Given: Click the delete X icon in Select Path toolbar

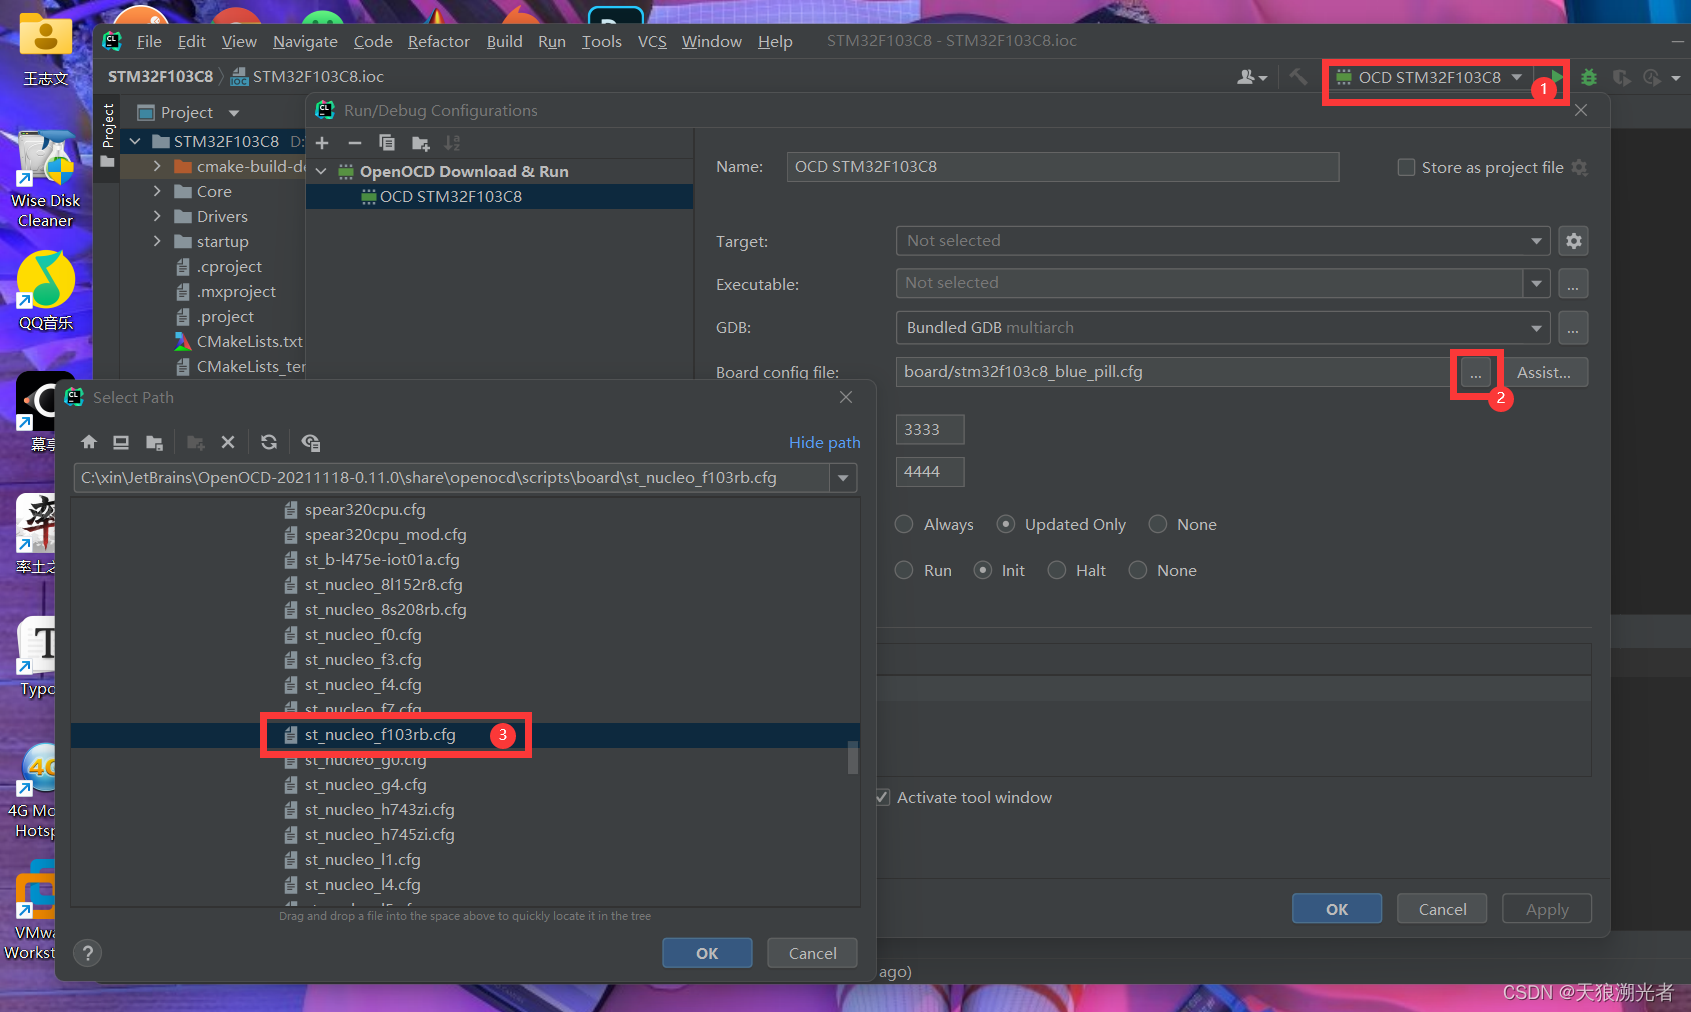Looking at the screenshot, I should (228, 442).
